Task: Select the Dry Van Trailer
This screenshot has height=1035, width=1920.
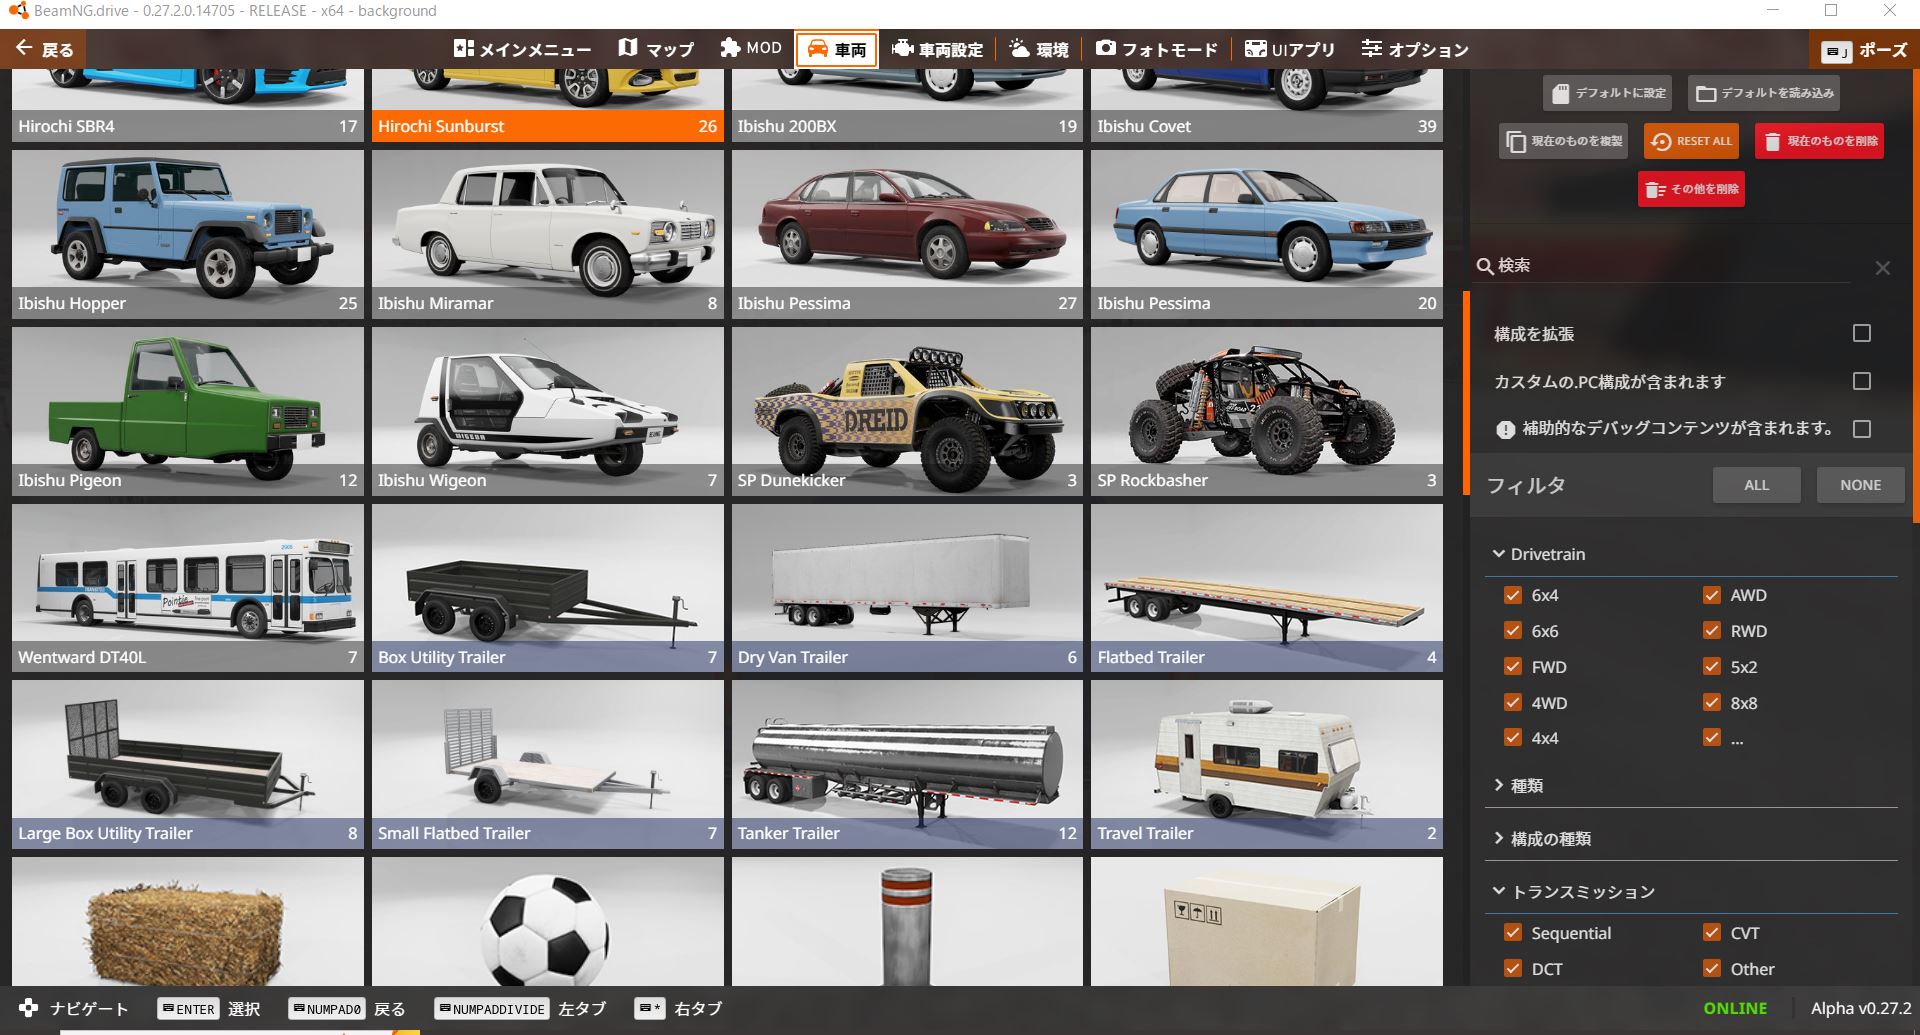Action: (907, 588)
